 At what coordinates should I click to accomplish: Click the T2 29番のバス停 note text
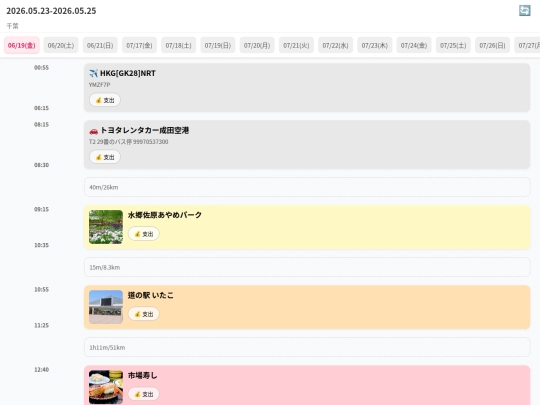click(x=128, y=142)
